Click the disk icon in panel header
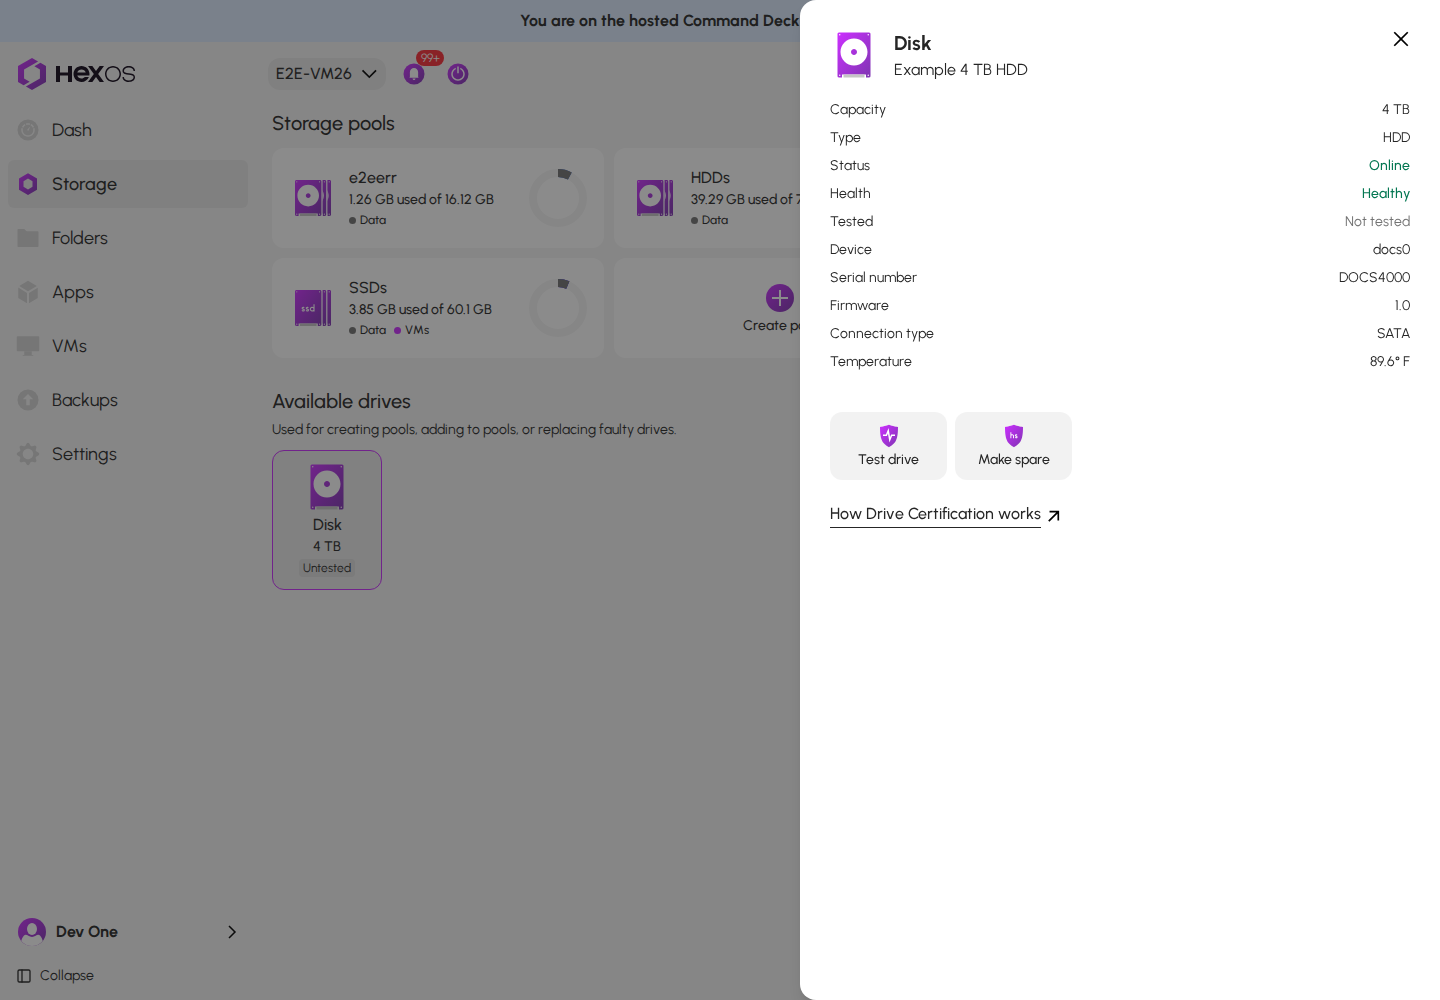Image resolution: width=1440 pixels, height=1000 pixels. click(854, 55)
